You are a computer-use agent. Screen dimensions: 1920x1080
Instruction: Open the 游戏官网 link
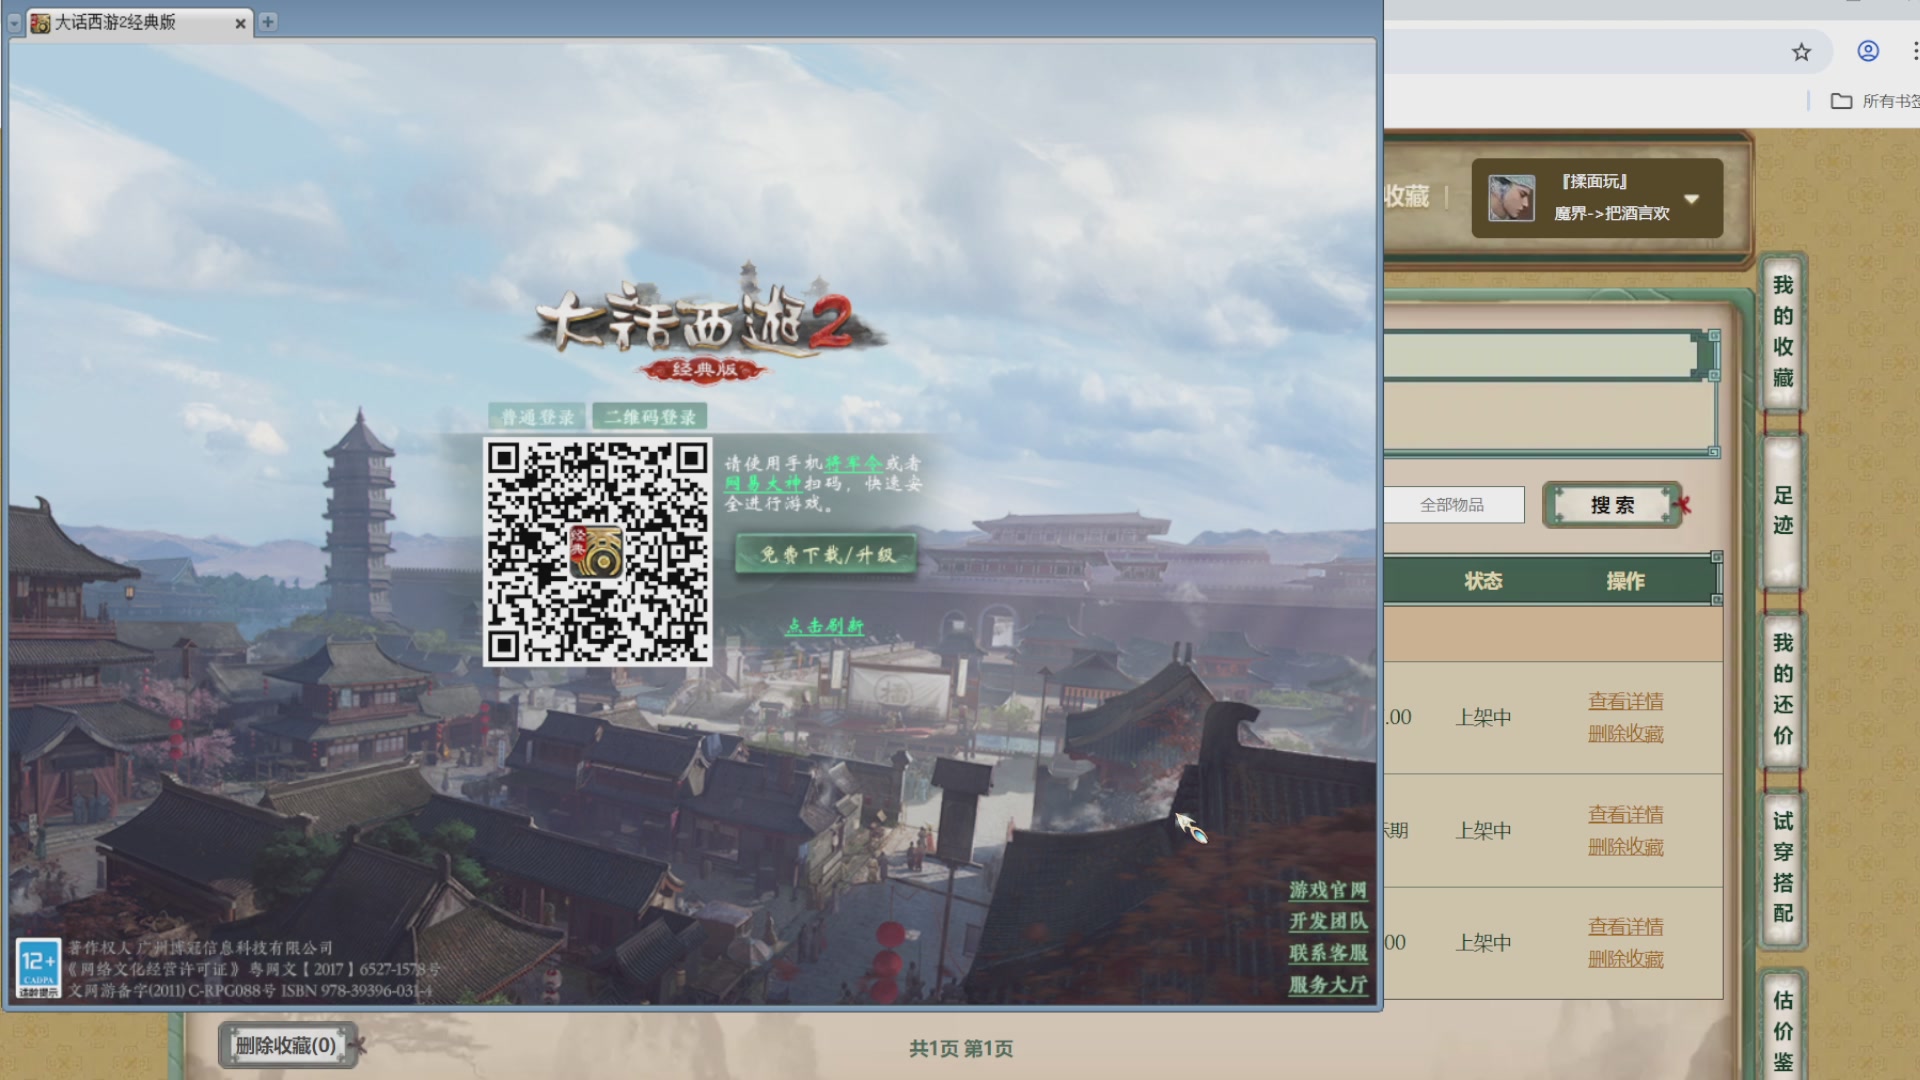click(1327, 890)
